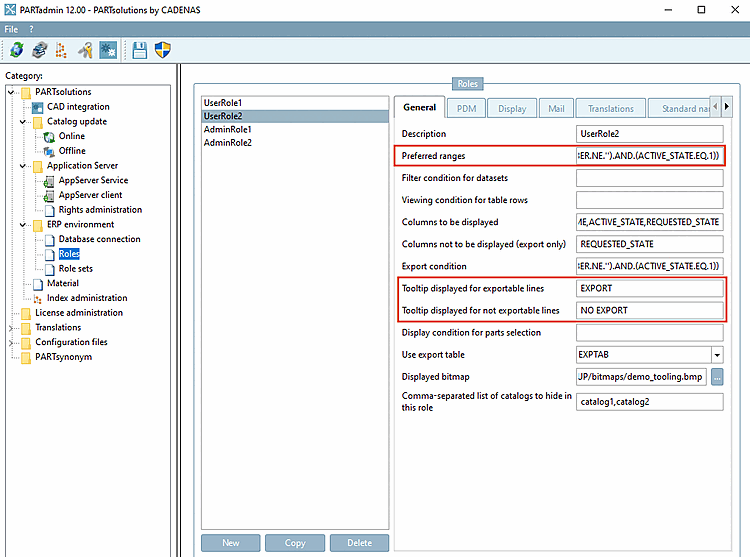Switch to the Translations tab
The image size is (750, 557).
(611, 109)
